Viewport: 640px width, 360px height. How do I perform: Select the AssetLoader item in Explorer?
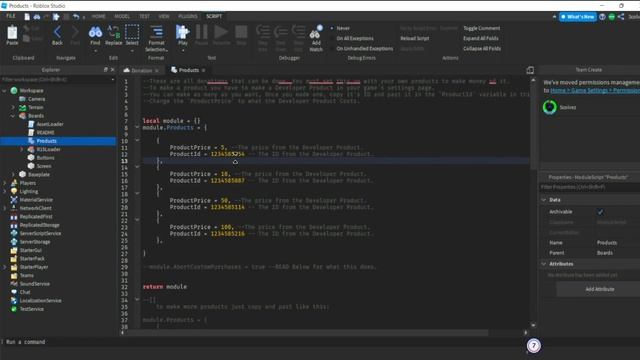click(x=50, y=124)
